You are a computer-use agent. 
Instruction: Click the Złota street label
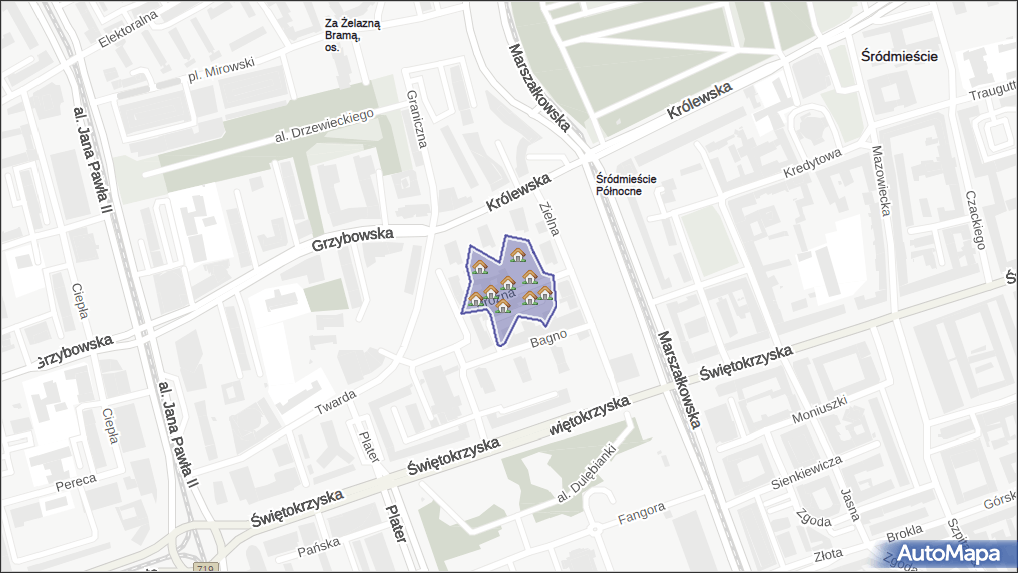[x=828, y=555]
